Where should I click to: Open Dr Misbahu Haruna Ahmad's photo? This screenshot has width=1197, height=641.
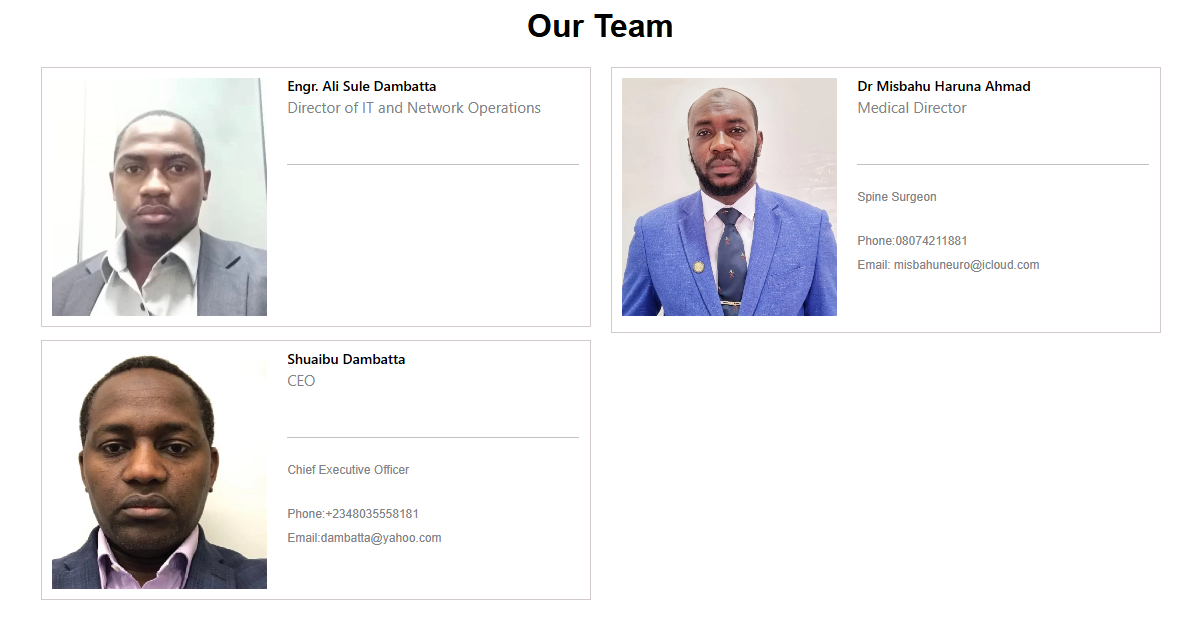[729, 197]
